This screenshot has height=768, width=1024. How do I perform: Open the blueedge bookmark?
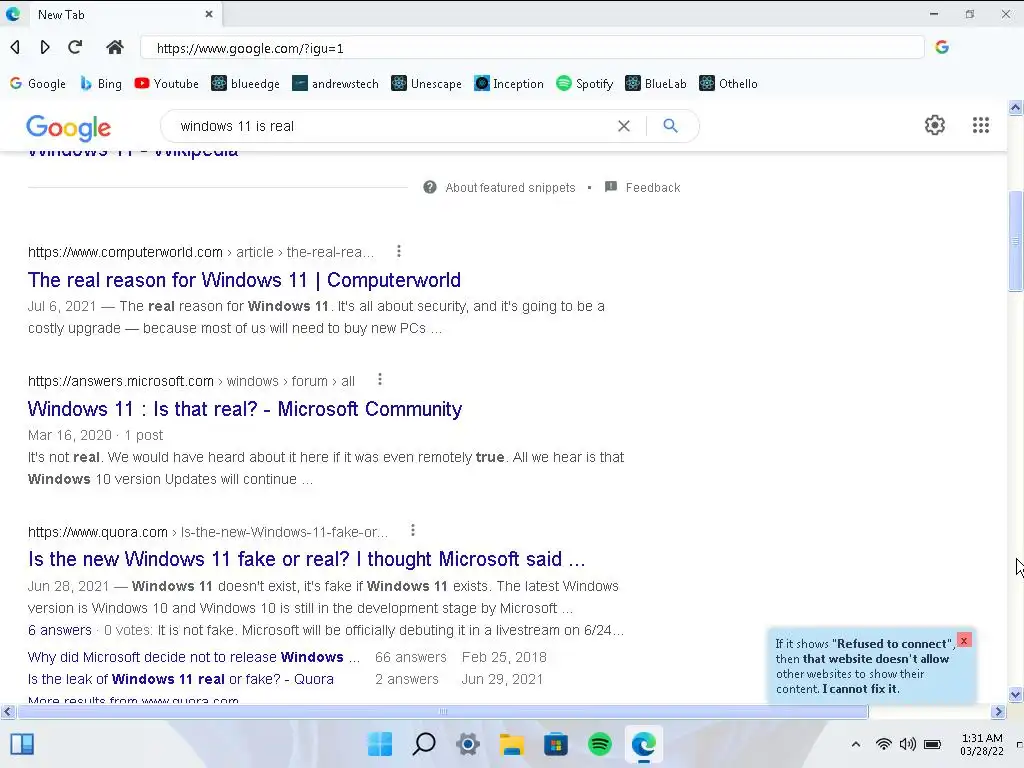pos(246,84)
